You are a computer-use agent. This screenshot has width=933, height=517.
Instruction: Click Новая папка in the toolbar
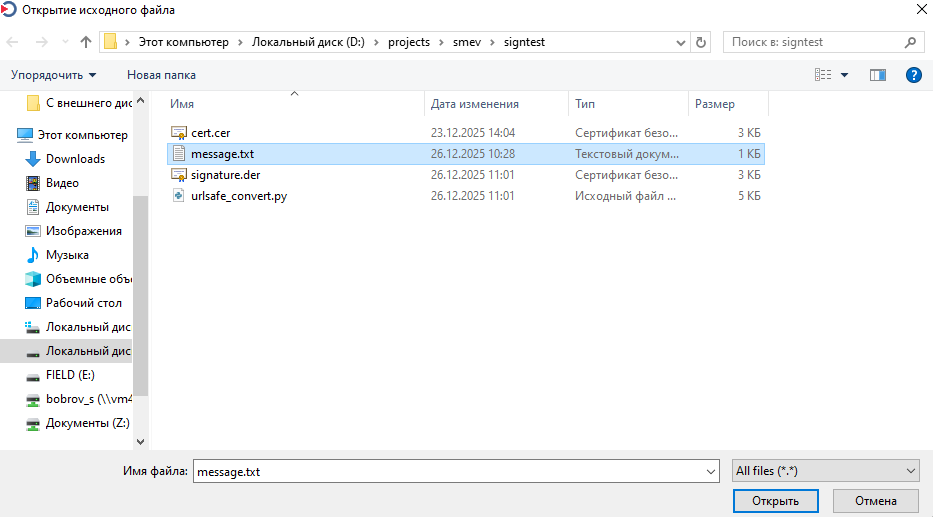161,75
